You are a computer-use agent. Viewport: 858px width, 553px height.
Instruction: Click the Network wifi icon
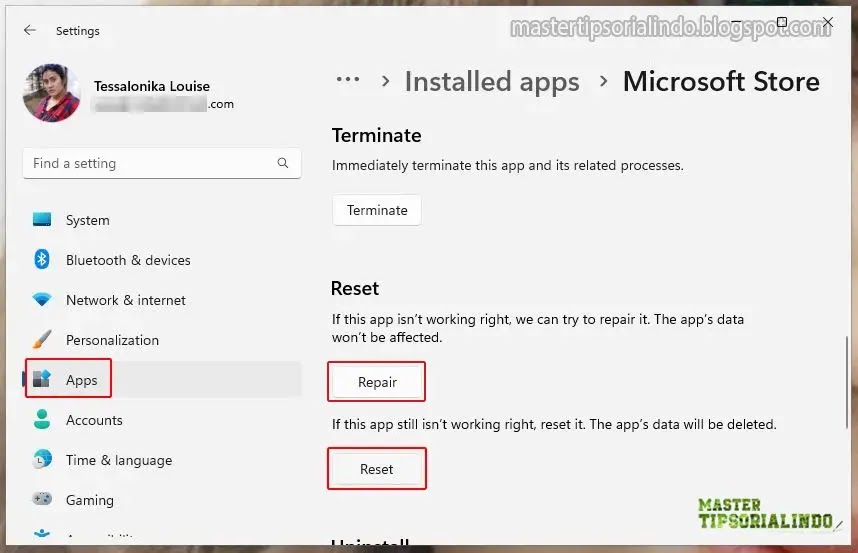coord(42,299)
